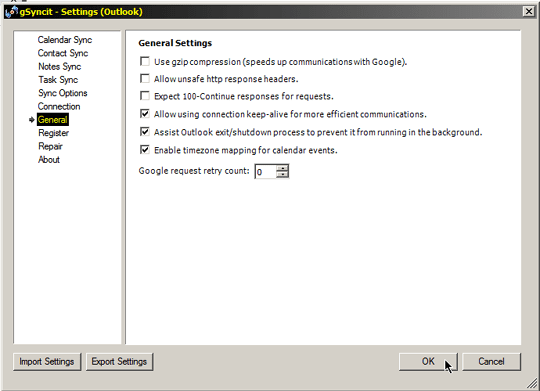Go to Sync Options page
This screenshot has width=540, height=391.
(62, 93)
